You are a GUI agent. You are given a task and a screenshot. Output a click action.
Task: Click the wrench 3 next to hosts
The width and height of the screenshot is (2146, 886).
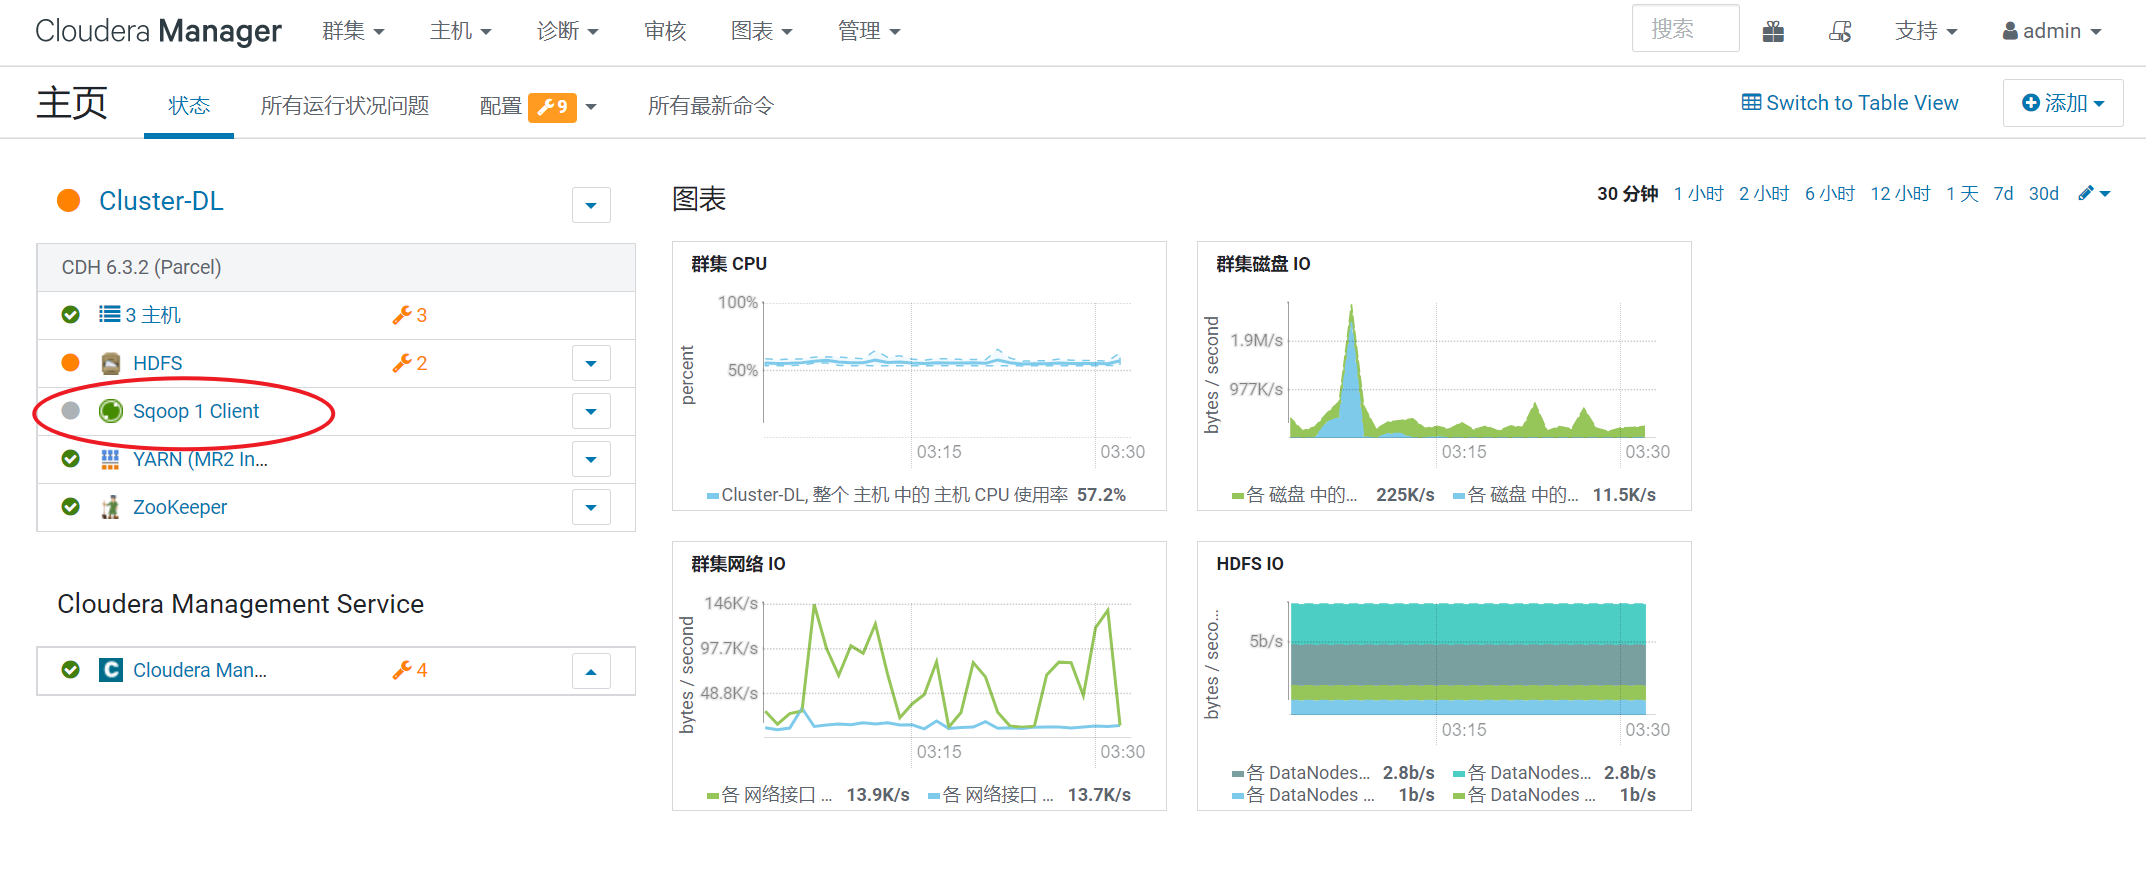point(410,315)
